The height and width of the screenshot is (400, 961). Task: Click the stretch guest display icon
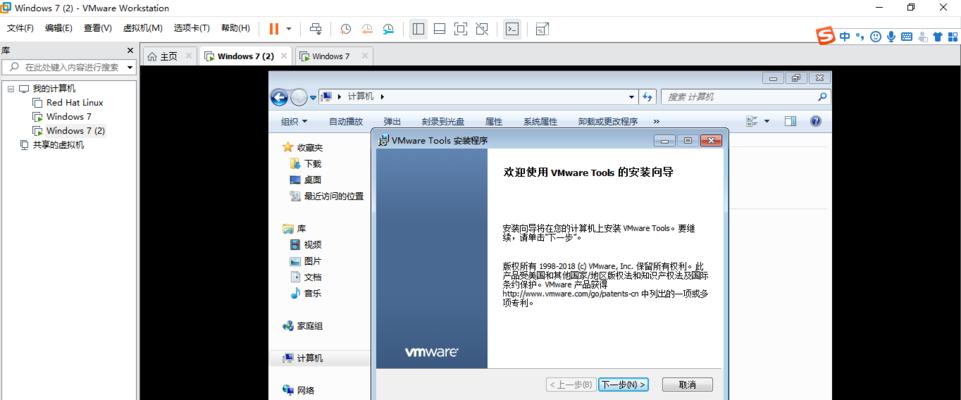tap(542, 28)
